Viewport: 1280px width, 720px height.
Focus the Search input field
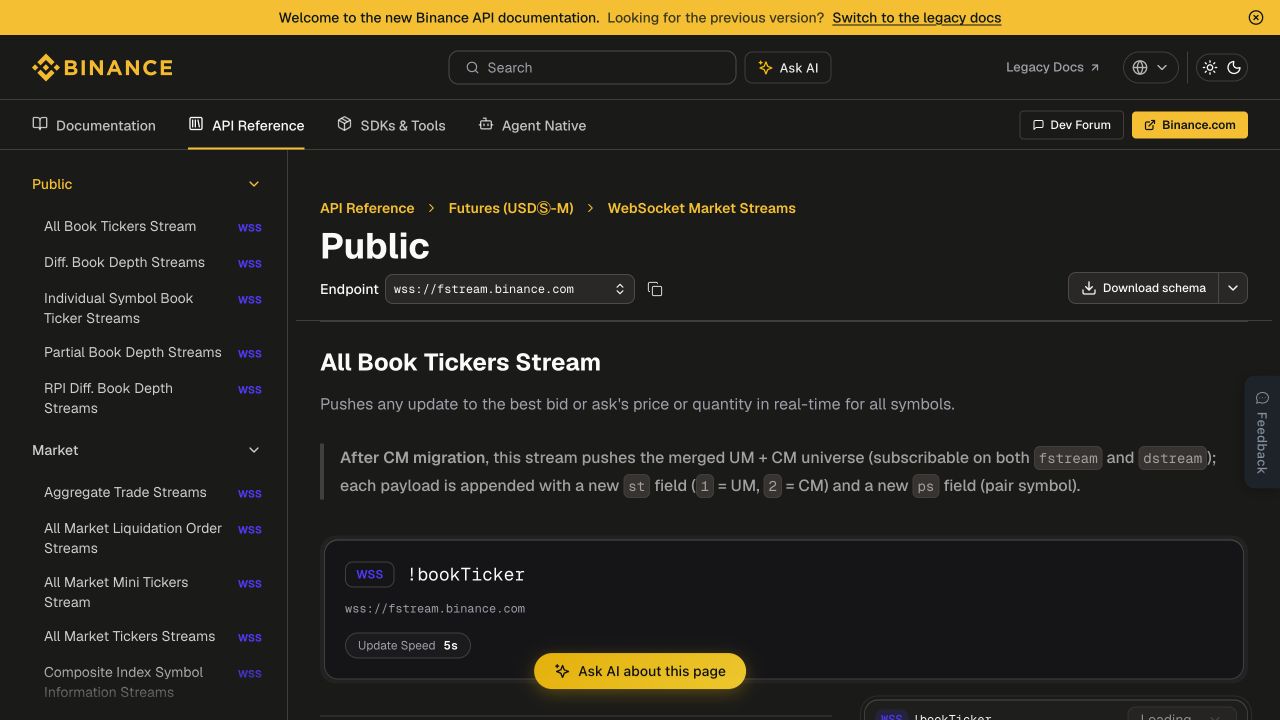click(x=592, y=68)
